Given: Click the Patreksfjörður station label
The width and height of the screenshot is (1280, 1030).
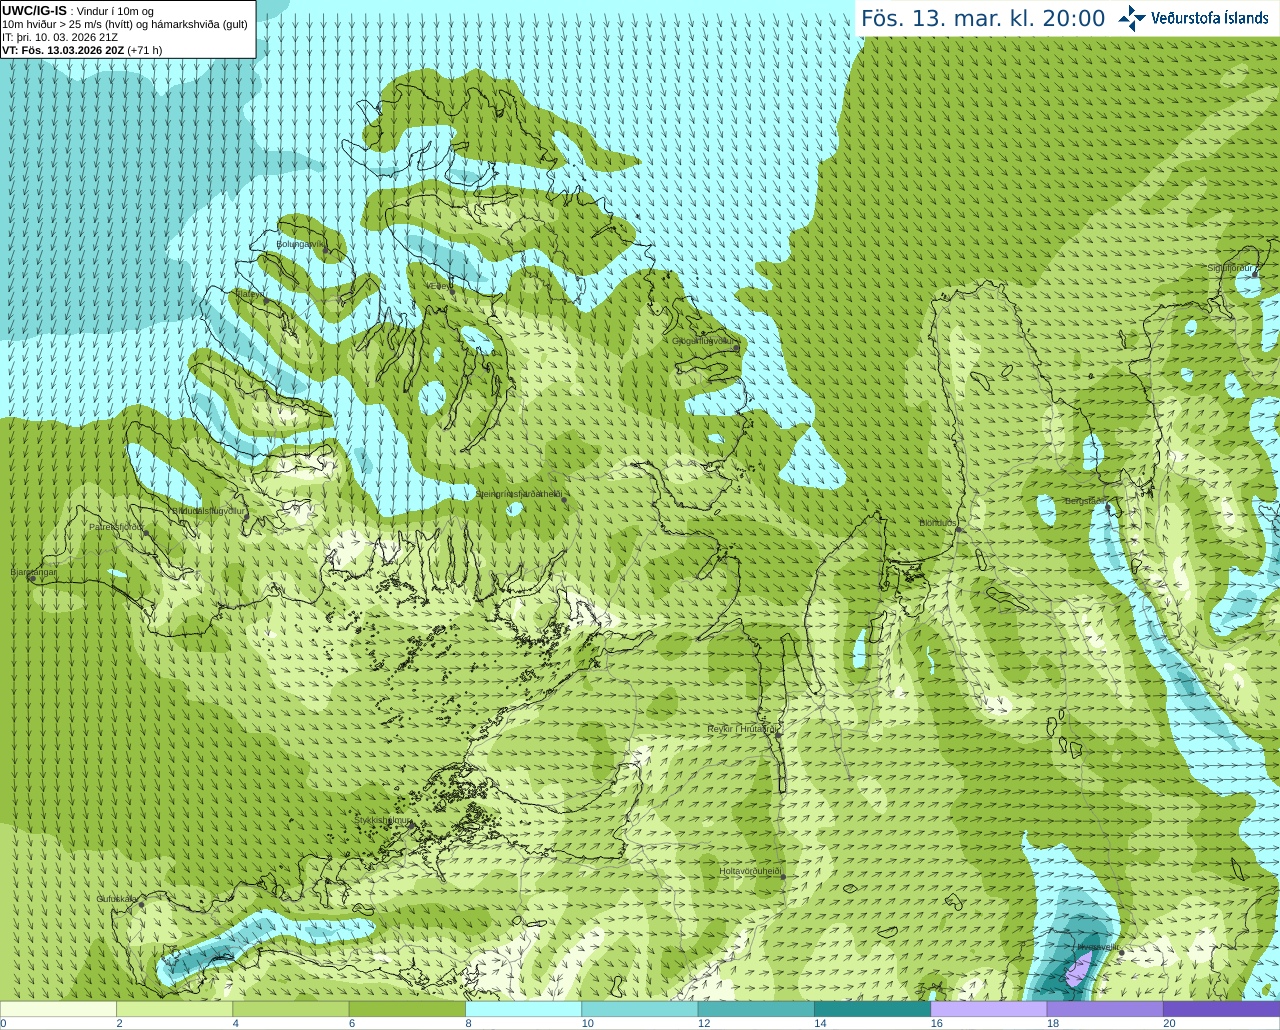Looking at the screenshot, I should [117, 526].
